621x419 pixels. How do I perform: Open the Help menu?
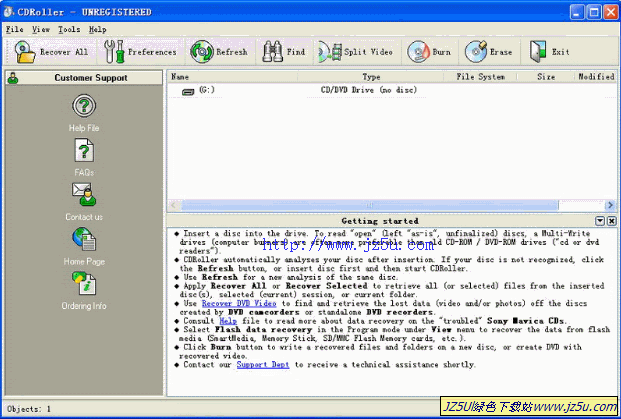point(97,29)
